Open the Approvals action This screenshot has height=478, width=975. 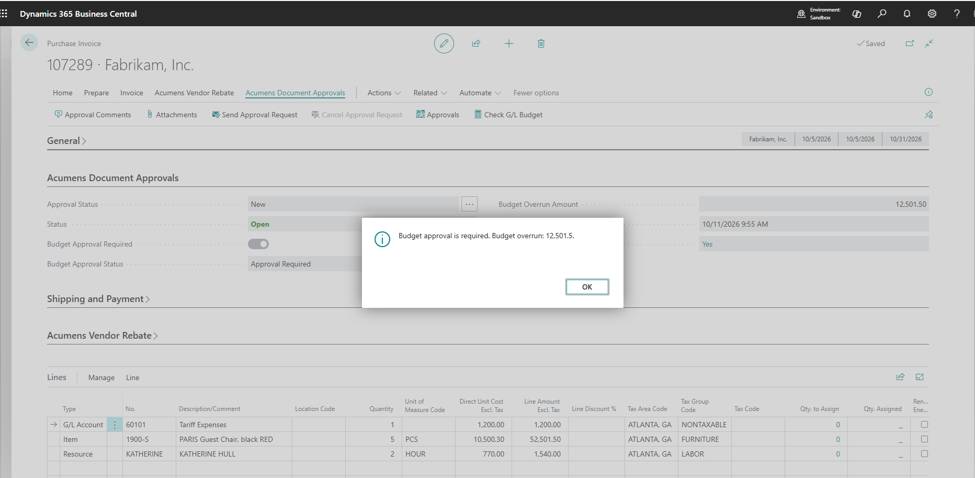[438, 114]
